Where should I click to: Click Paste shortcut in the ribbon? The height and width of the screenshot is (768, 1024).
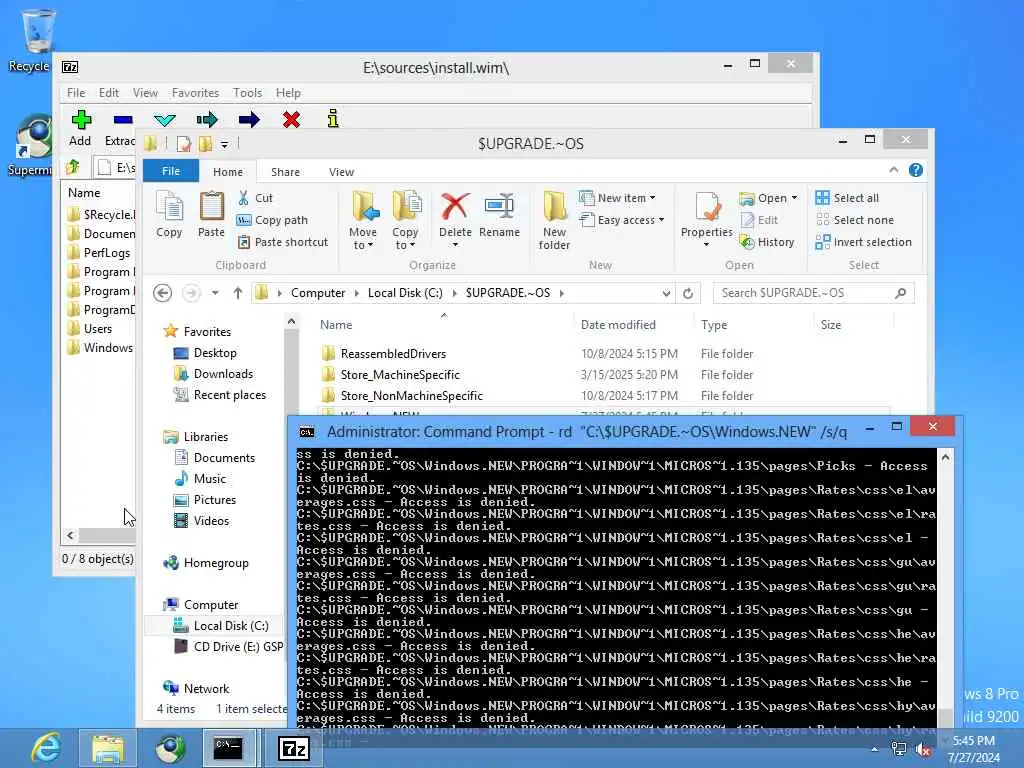coord(283,242)
